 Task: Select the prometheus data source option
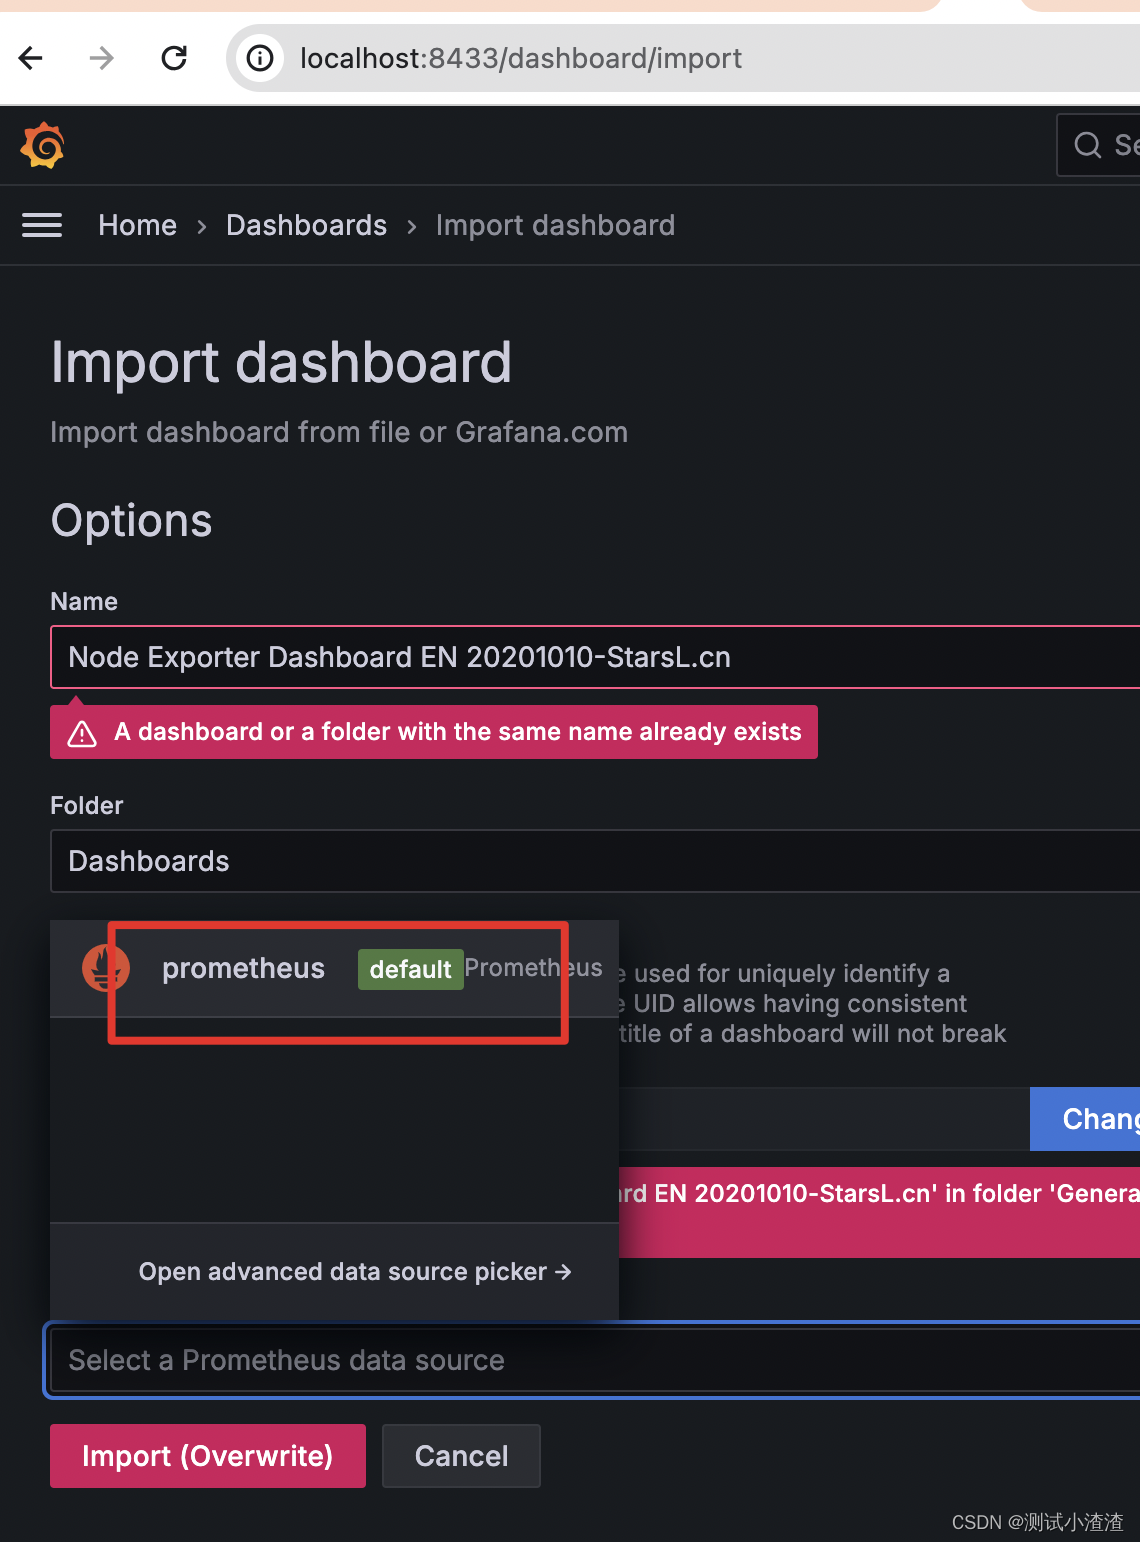335,968
